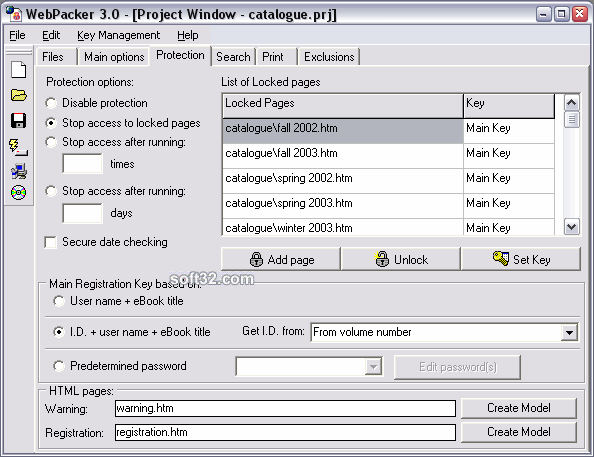
Task: Open the Key Management menu
Action: click(119, 35)
